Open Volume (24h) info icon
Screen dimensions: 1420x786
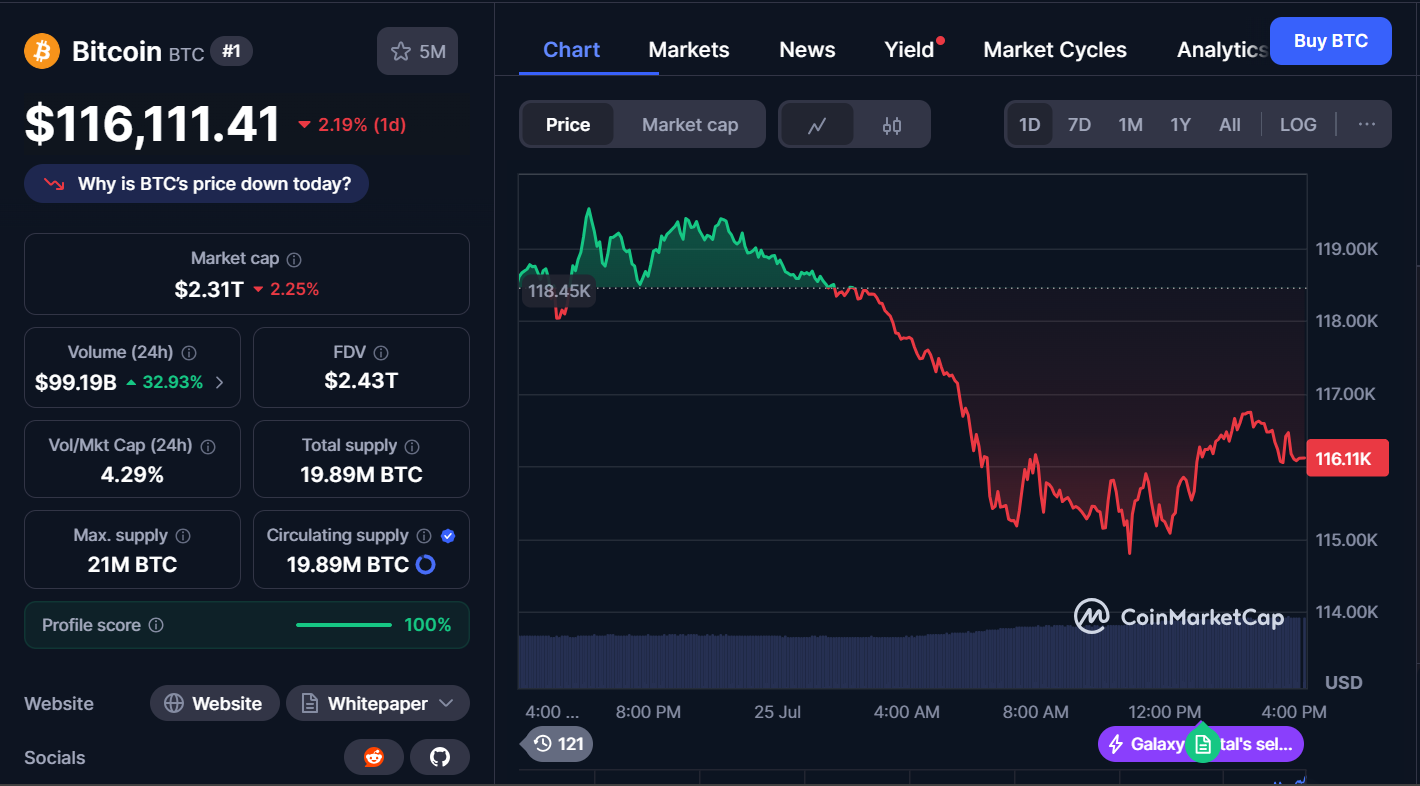coord(189,353)
